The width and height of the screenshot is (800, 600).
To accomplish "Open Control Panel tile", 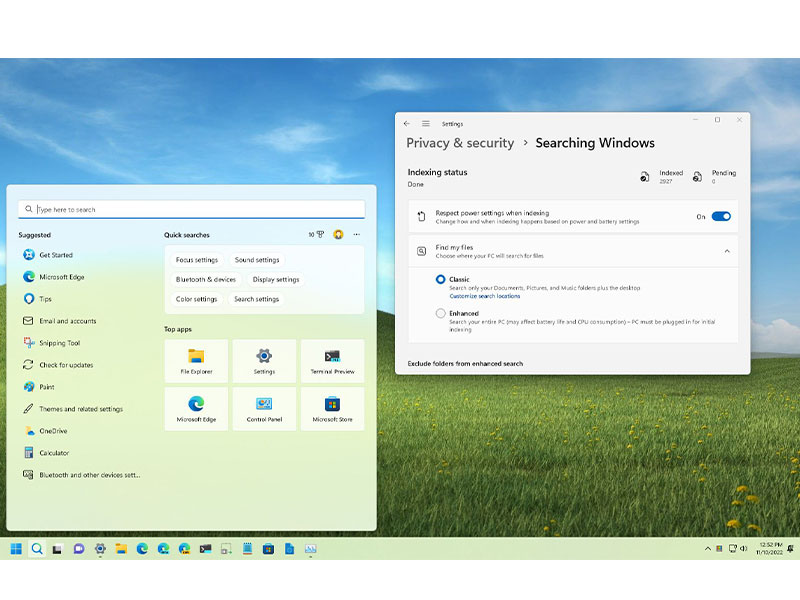I will click(x=264, y=408).
